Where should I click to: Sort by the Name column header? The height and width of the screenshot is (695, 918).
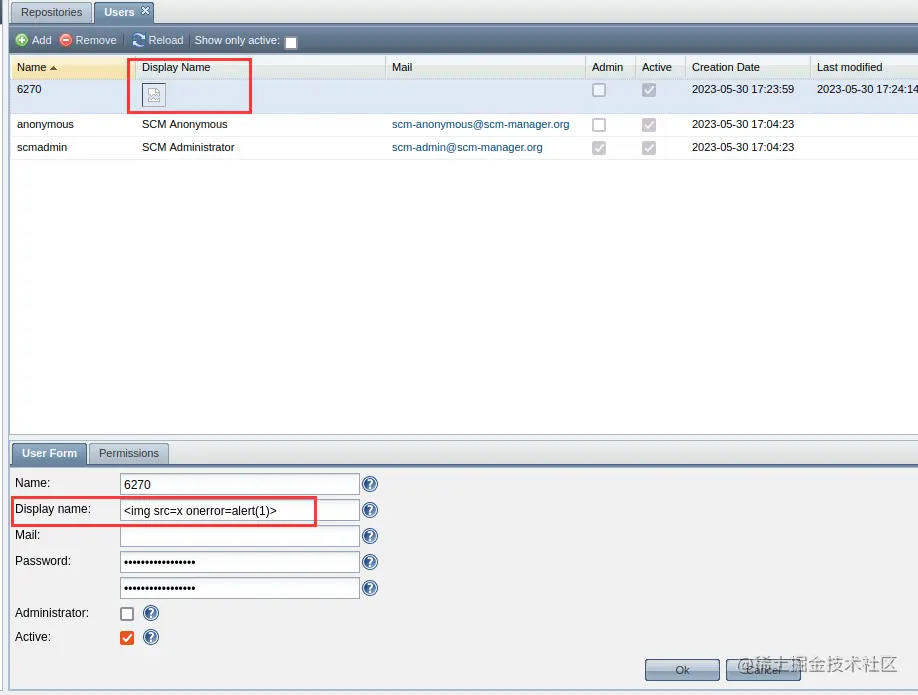(x=73, y=67)
